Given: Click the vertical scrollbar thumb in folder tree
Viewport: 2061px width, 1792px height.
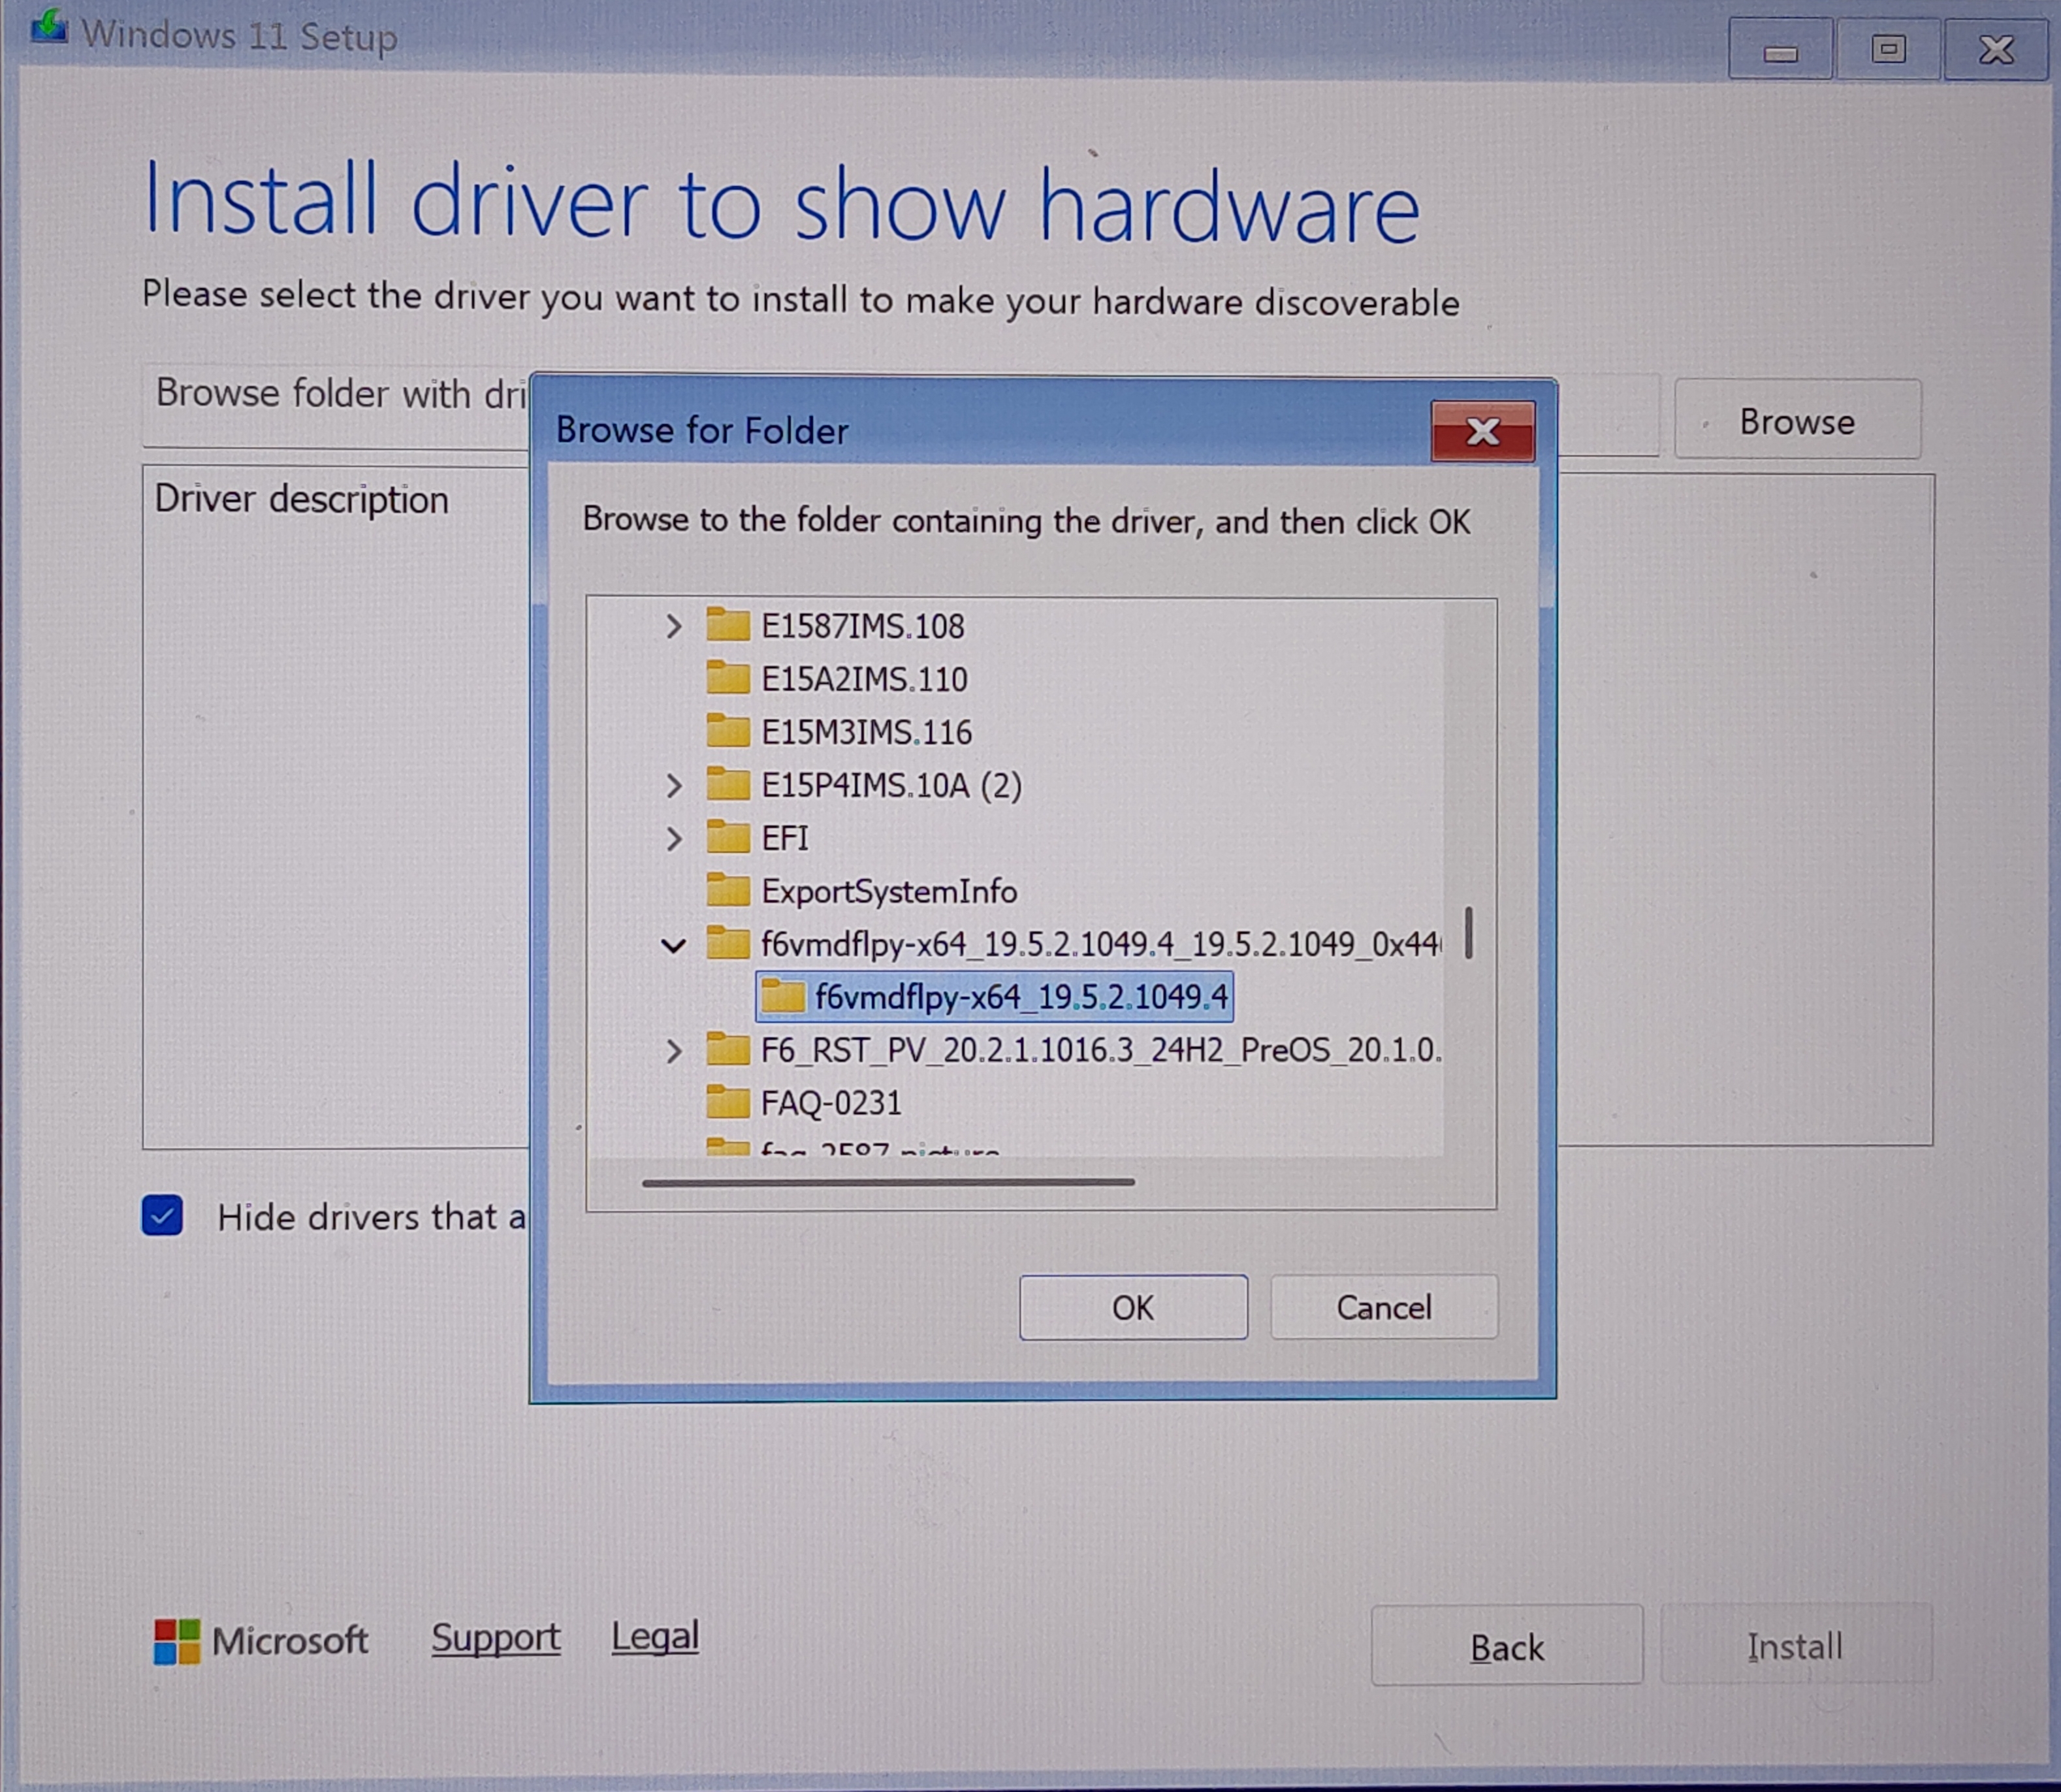Looking at the screenshot, I should tap(1468, 933).
